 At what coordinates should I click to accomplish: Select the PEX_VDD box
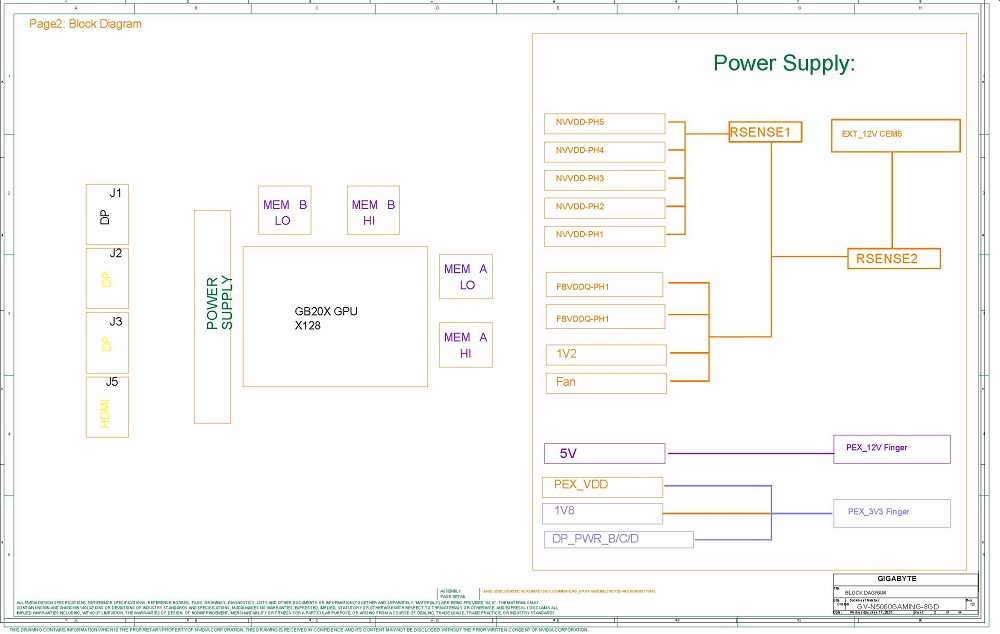tap(603, 486)
